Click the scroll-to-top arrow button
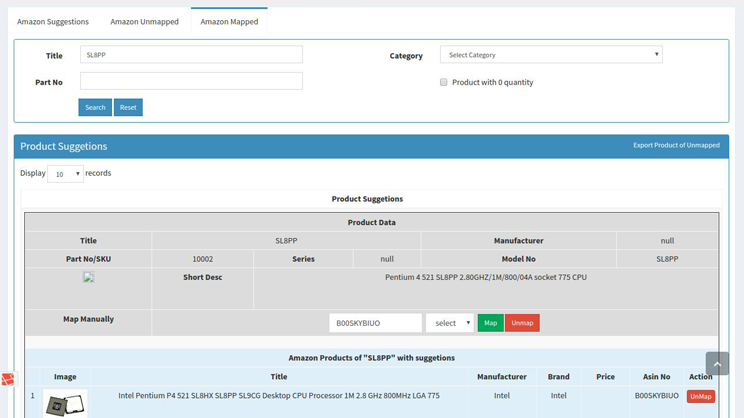This screenshot has width=744, height=418. pos(717,363)
